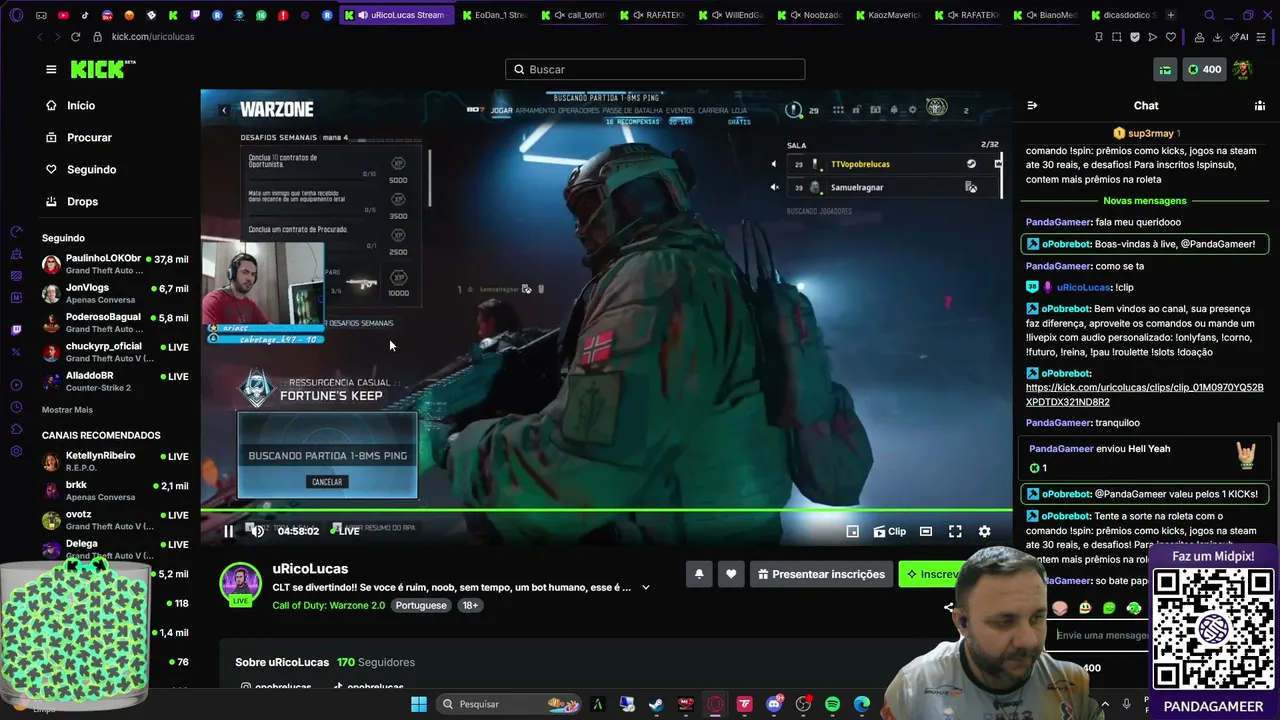Click the Kick search box
Image resolution: width=1280 pixels, height=720 pixels.
coord(655,69)
